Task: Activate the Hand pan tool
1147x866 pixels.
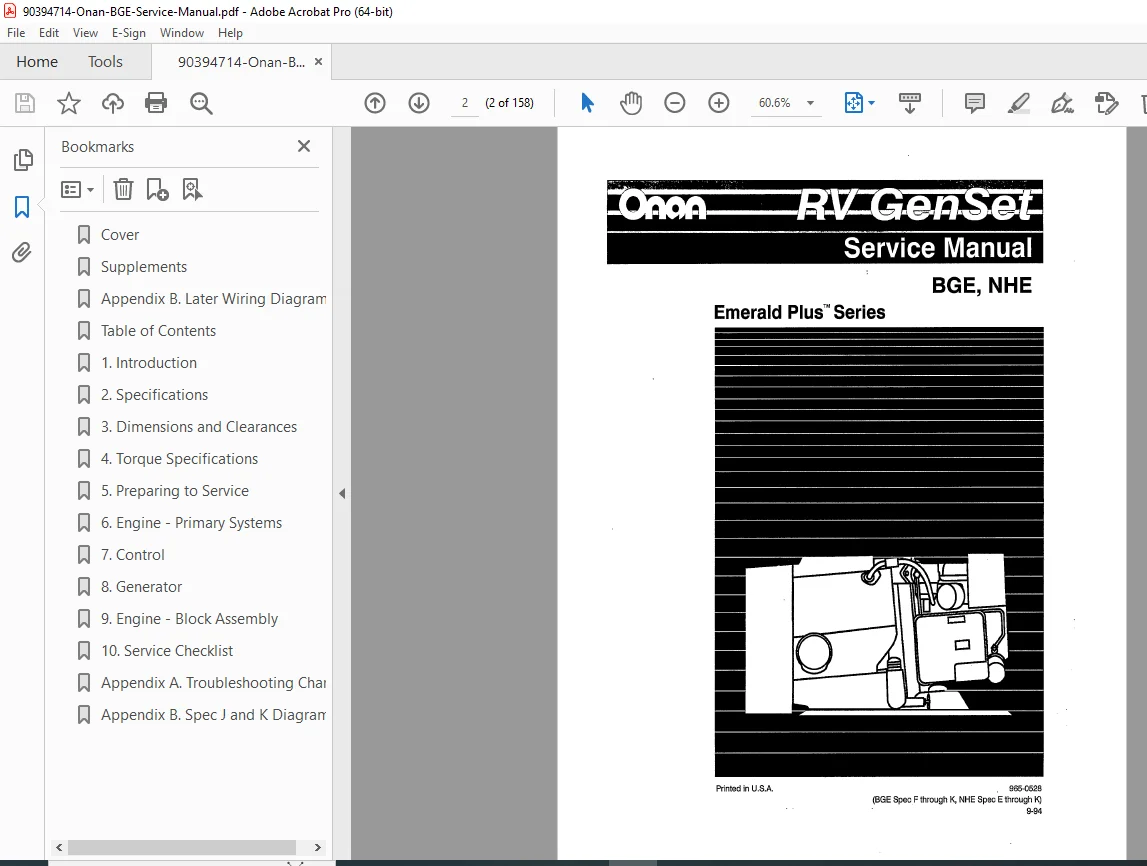Action: 631,103
